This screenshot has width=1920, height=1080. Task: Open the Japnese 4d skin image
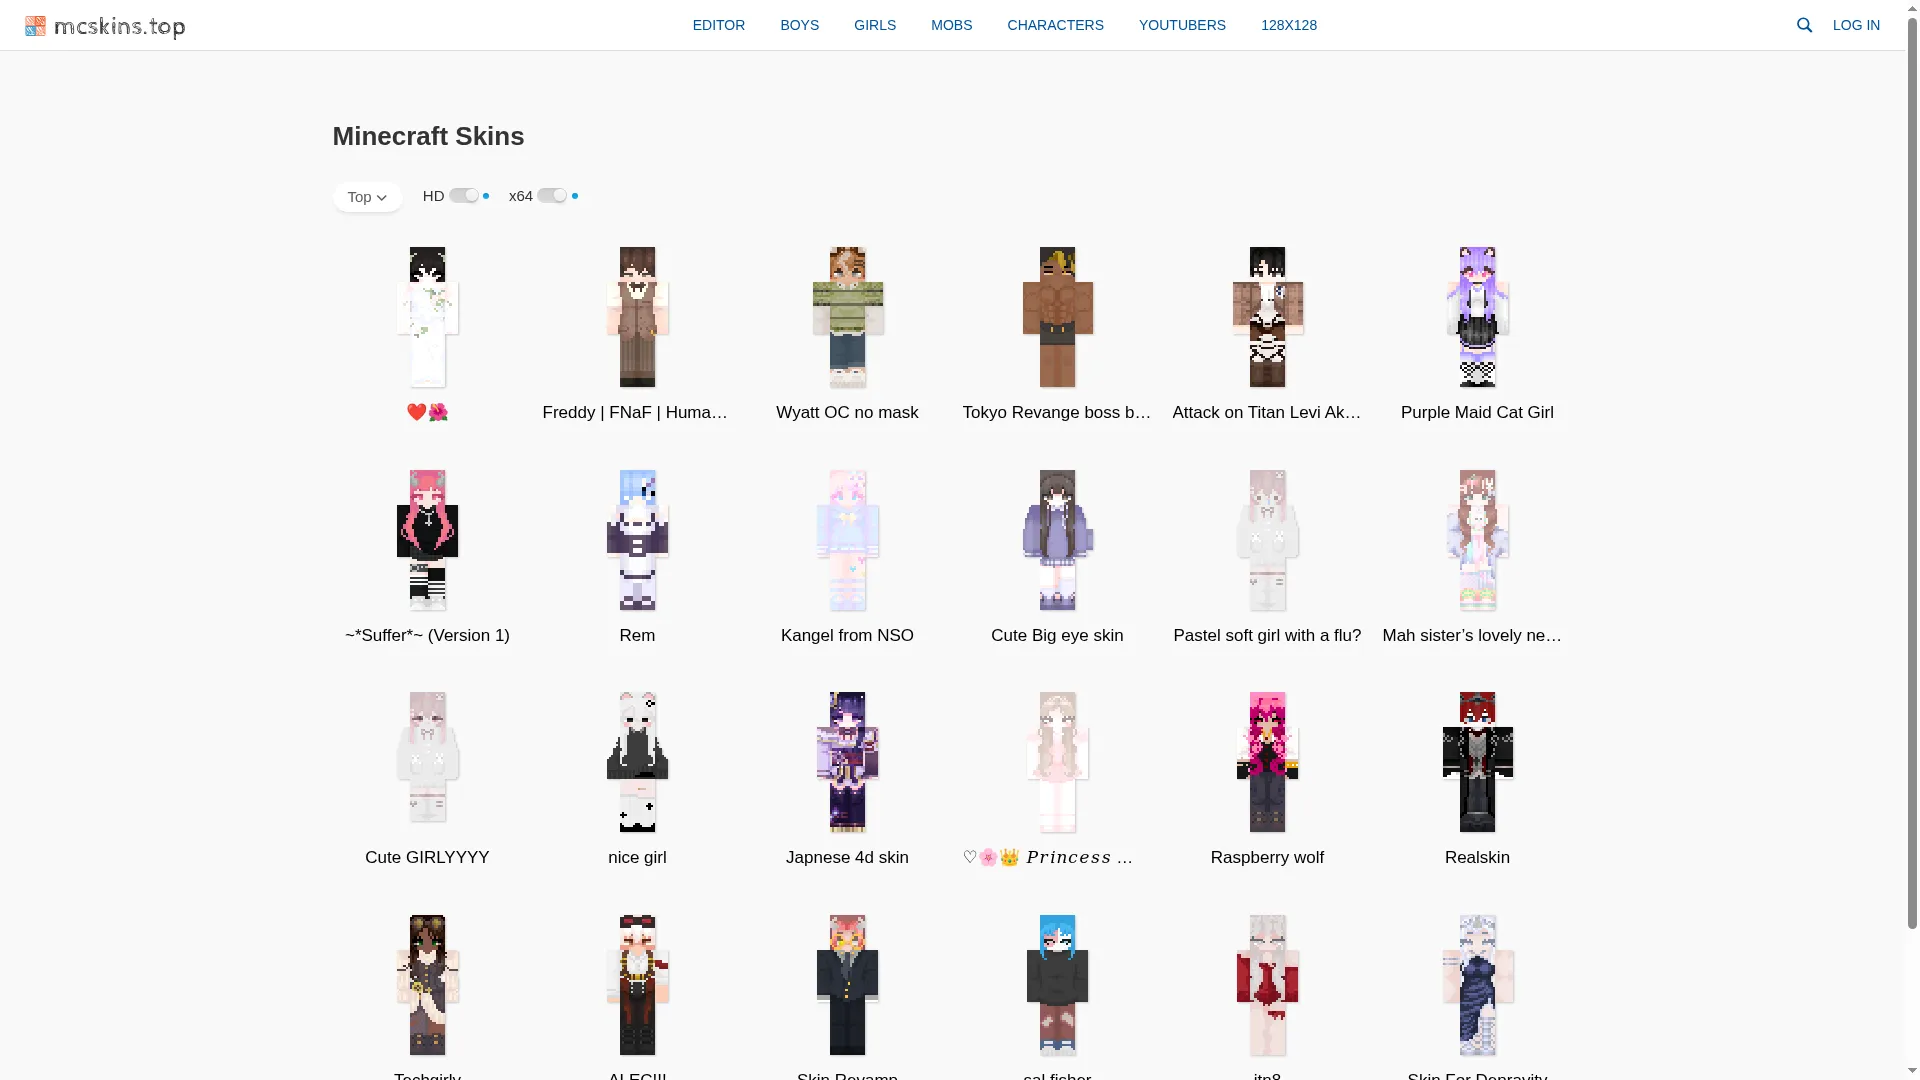click(x=847, y=762)
